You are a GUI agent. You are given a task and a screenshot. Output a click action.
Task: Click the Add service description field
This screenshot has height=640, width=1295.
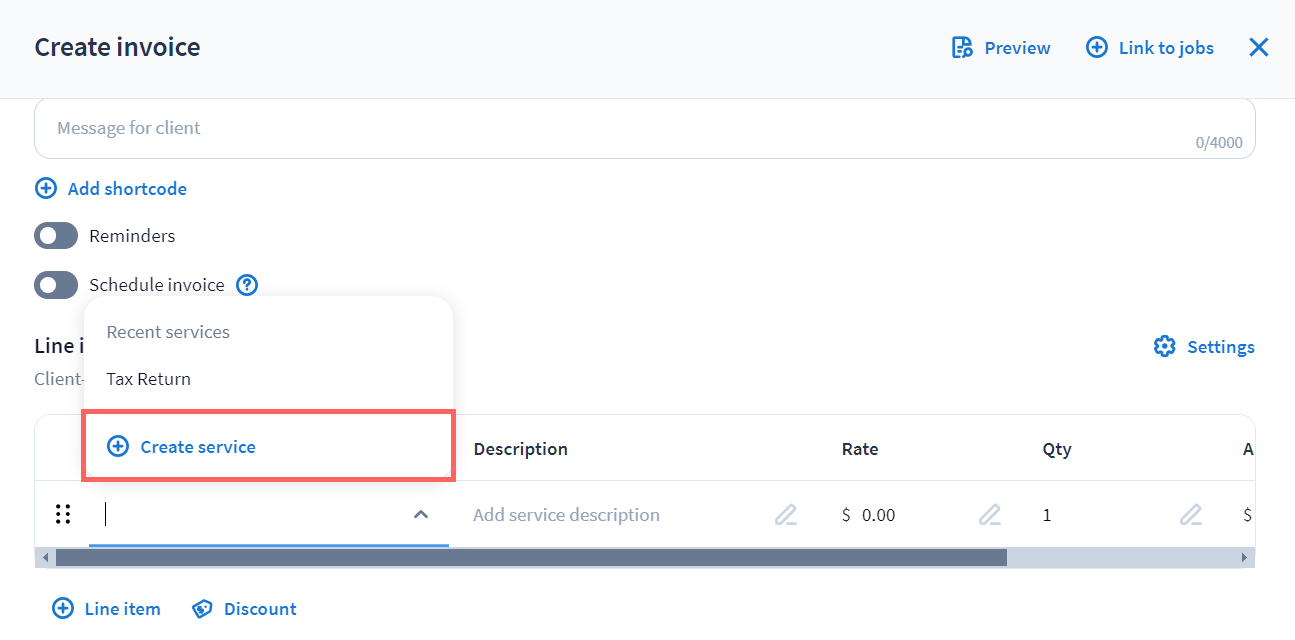[600, 515]
